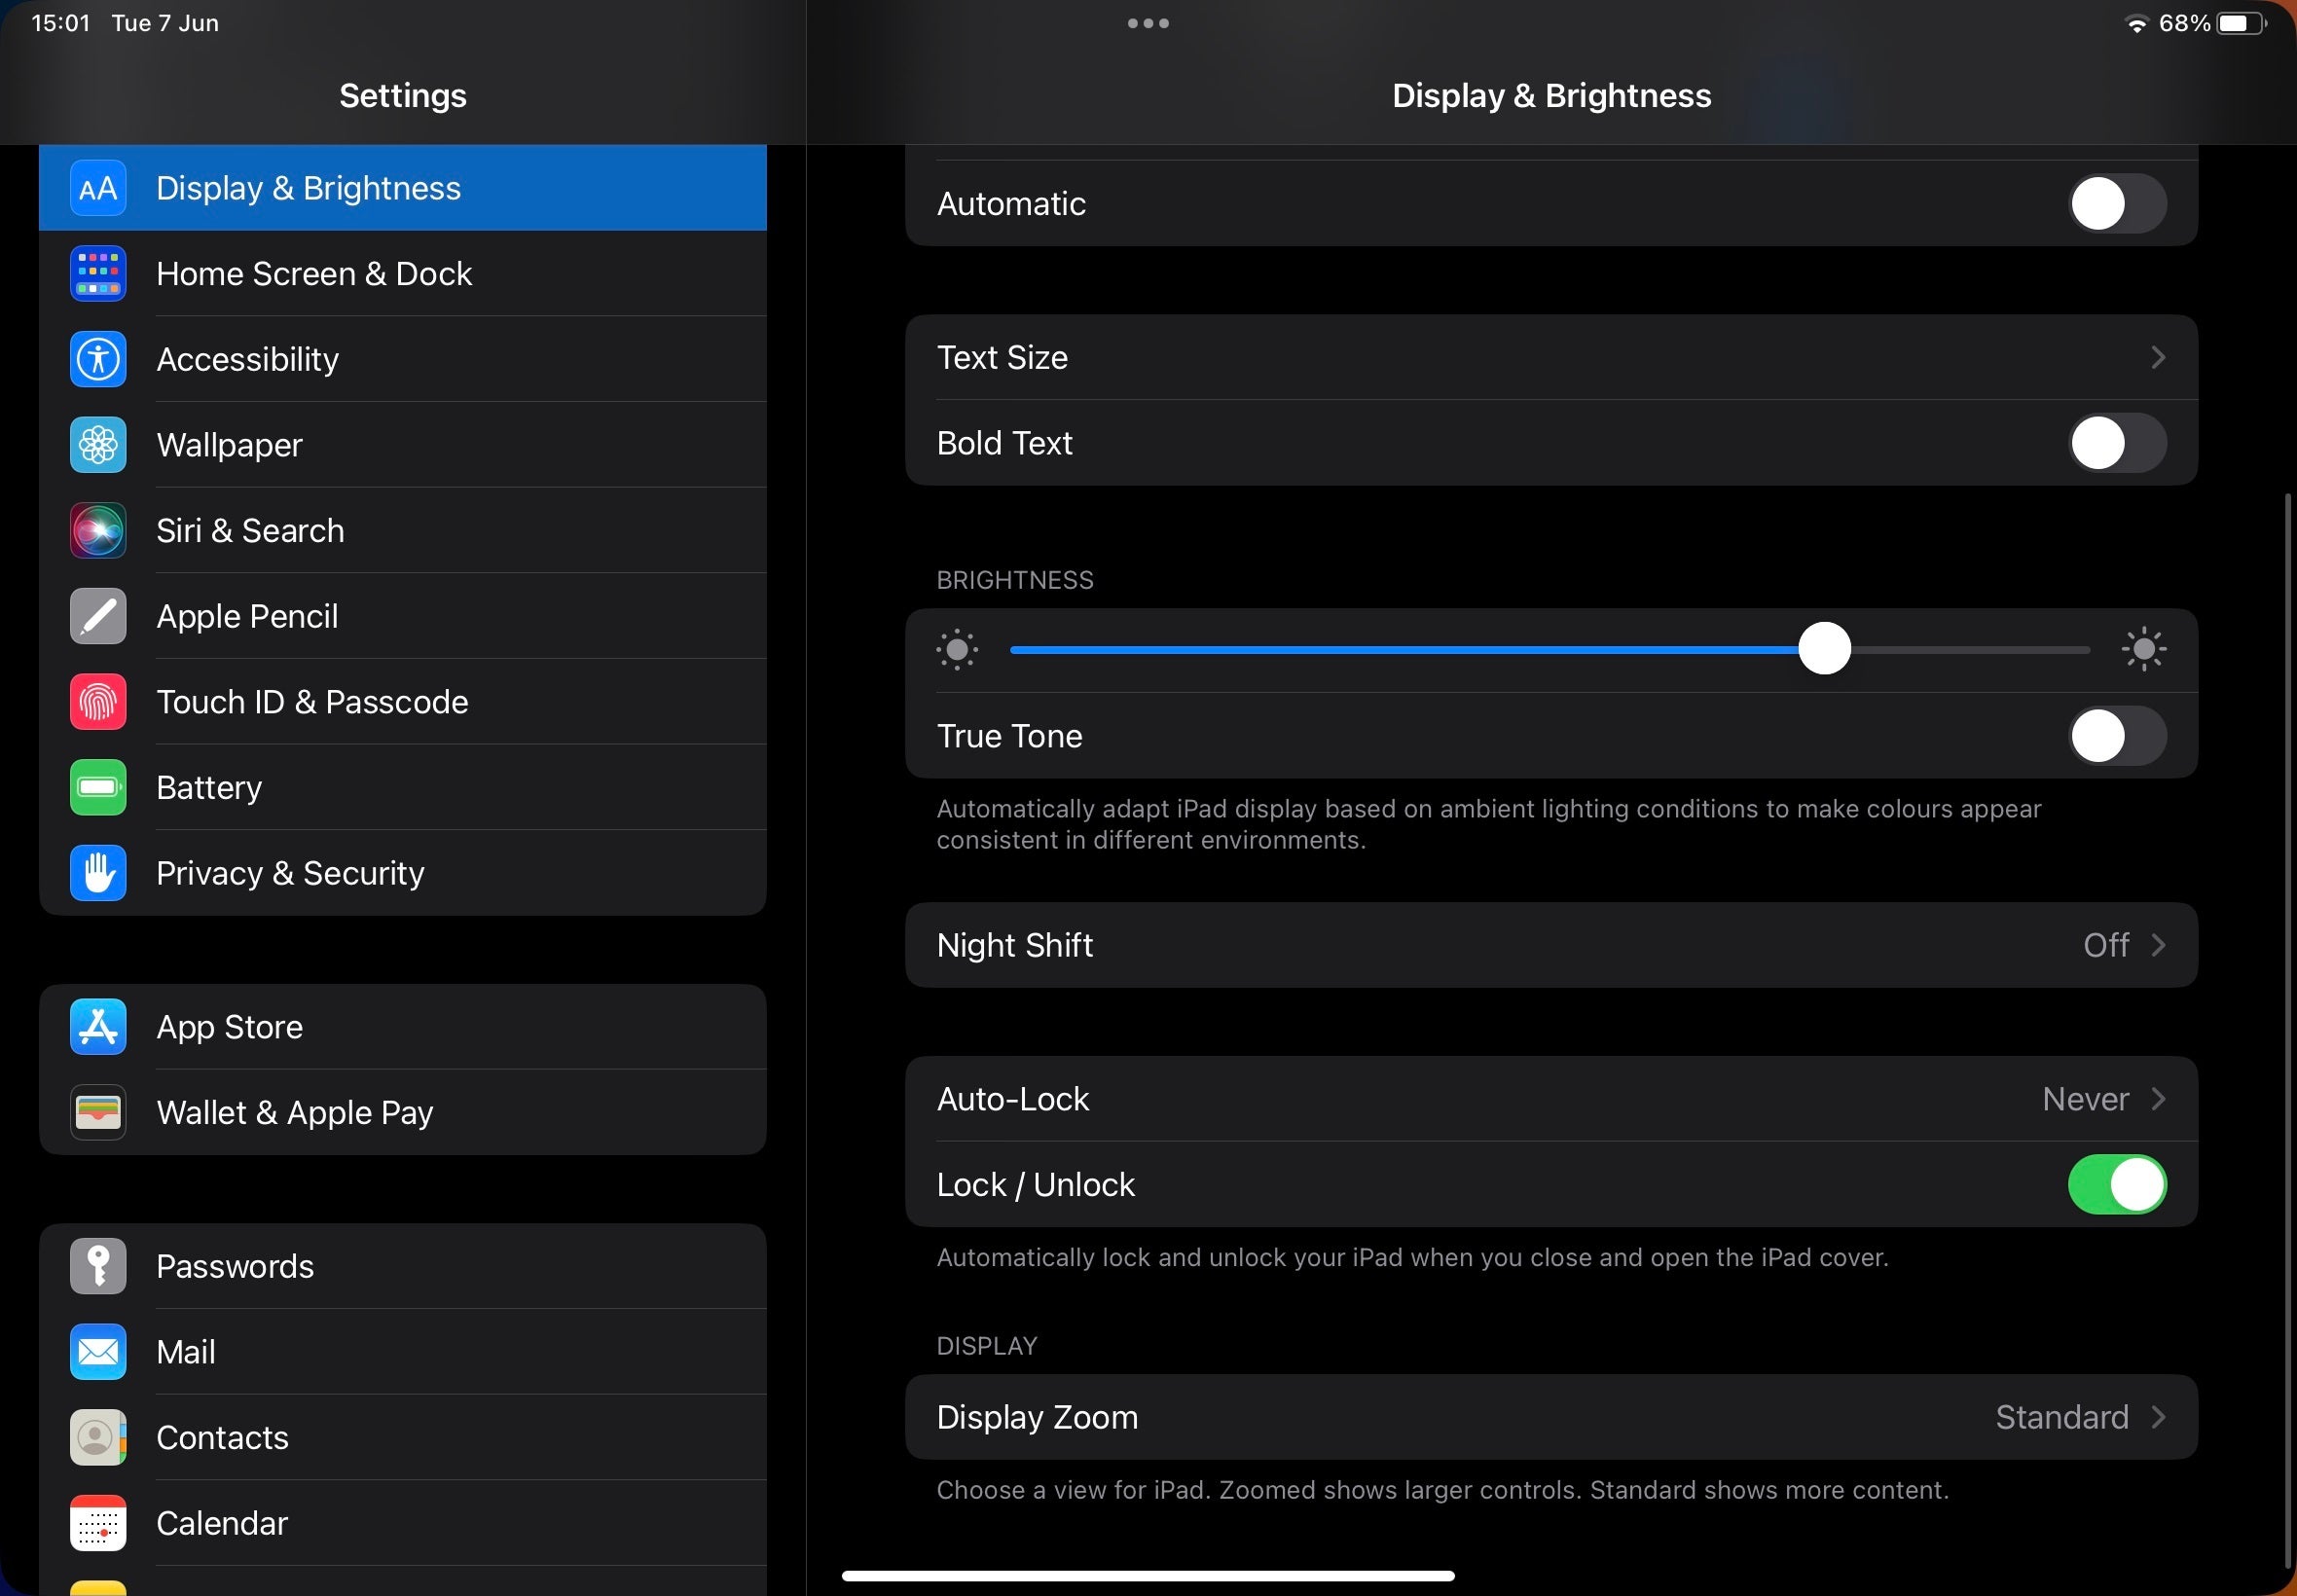Viewport: 2297px width, 1596px height.
Task: Click the Auto-Lock 'Never' value
Action: tap(2085, 1099)
